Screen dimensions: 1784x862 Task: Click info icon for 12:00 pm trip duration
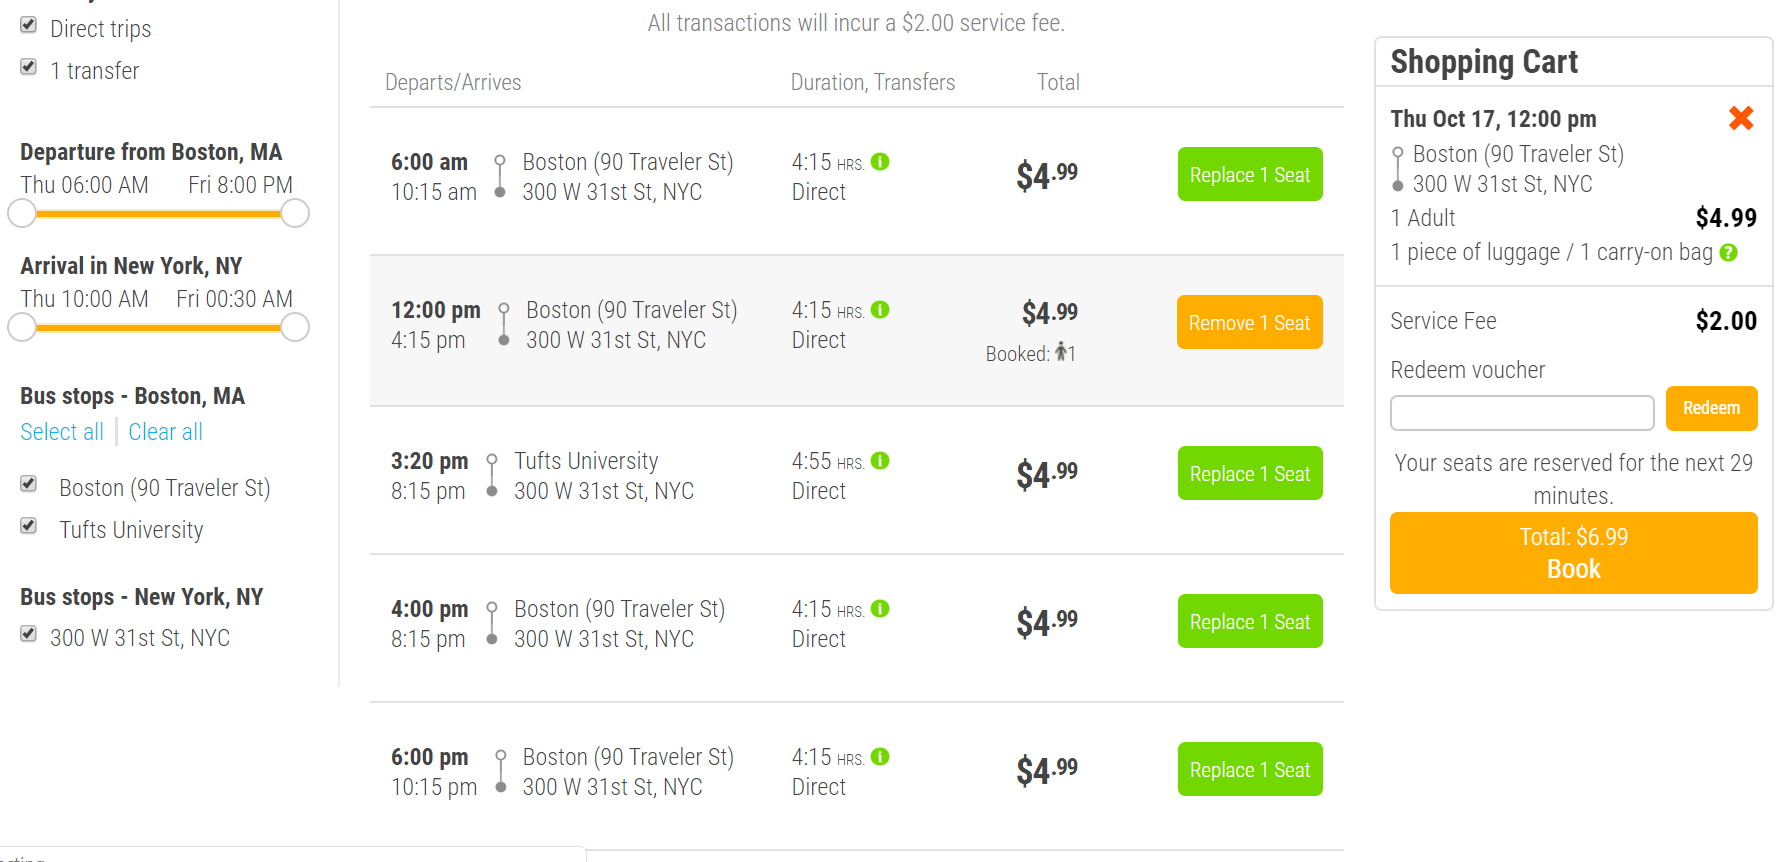(880, 310)
